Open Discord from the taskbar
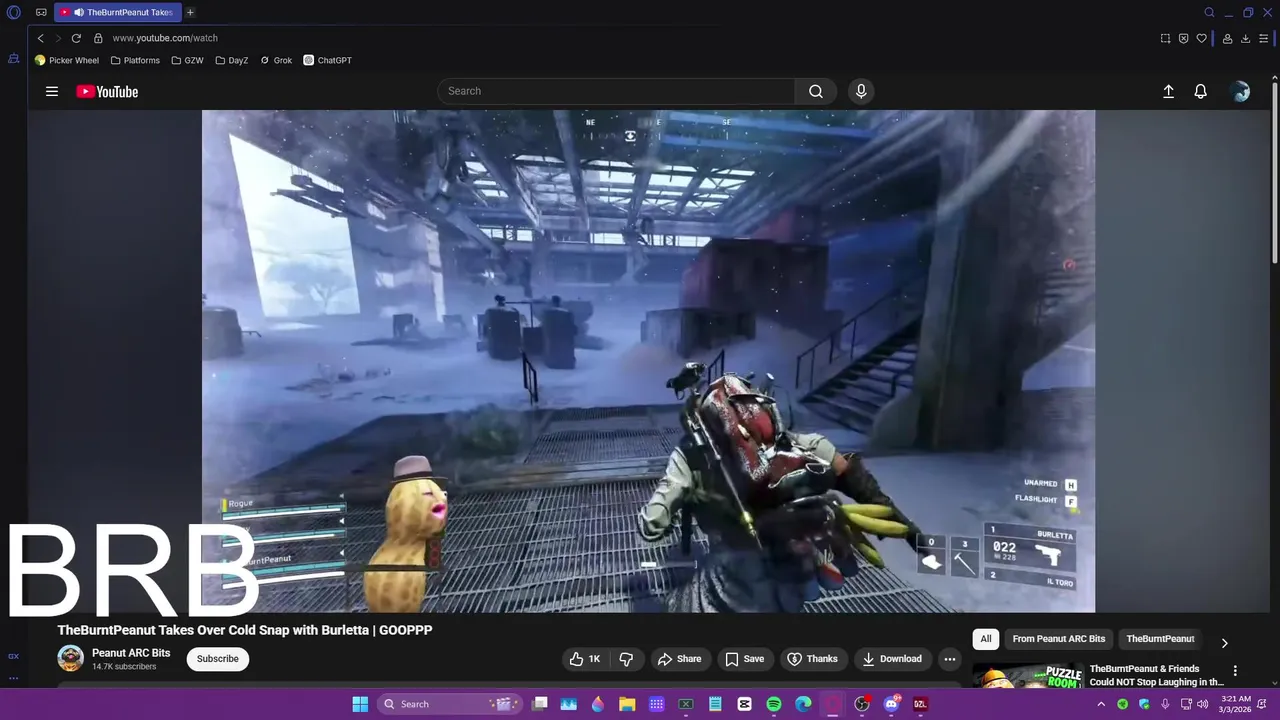This screenshot has height=720, width=1280. tap(891, 704)
